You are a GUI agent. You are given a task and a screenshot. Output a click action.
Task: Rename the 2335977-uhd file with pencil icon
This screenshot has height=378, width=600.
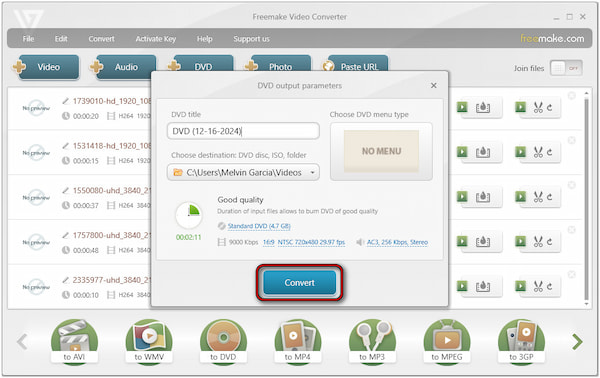point(65,280)
